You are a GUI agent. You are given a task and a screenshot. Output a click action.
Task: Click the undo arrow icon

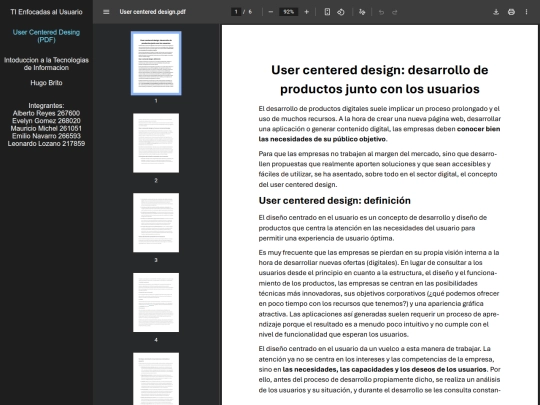(x=381, y=12)
